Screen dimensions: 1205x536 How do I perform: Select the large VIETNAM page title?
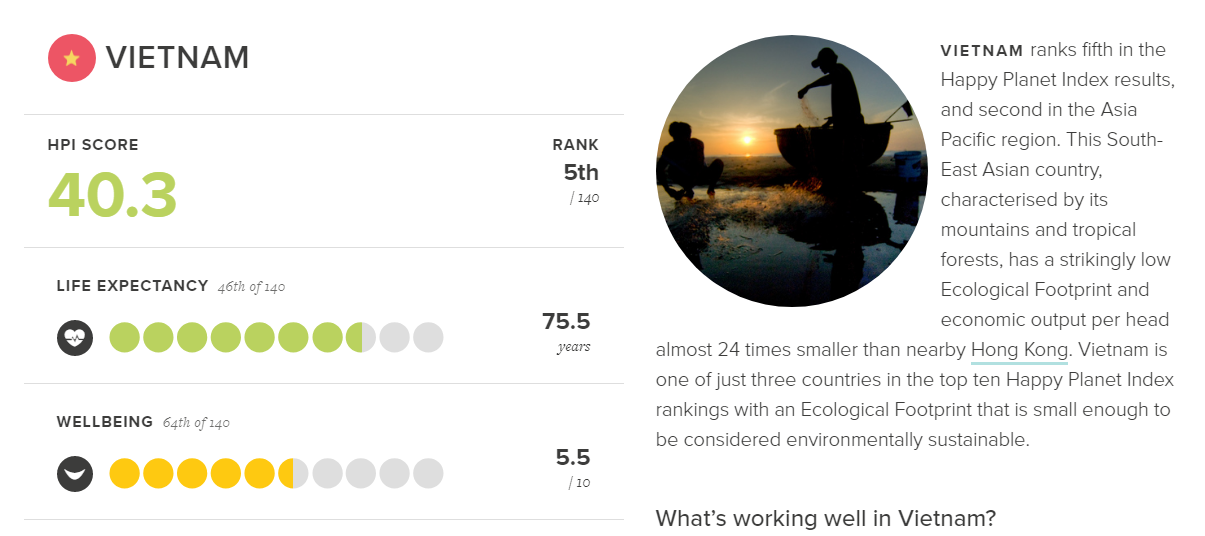pos(177,58)
